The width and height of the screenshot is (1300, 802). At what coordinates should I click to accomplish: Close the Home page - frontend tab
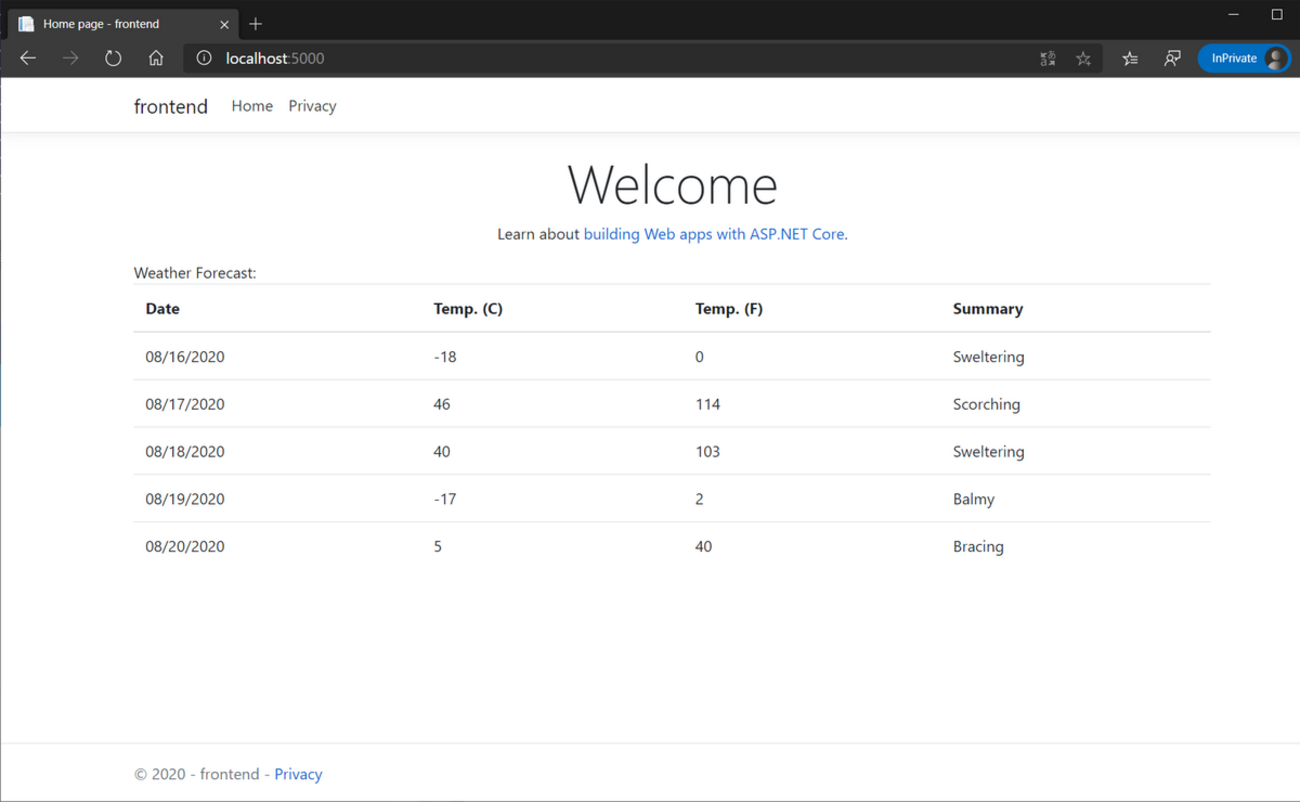point(224,24)
